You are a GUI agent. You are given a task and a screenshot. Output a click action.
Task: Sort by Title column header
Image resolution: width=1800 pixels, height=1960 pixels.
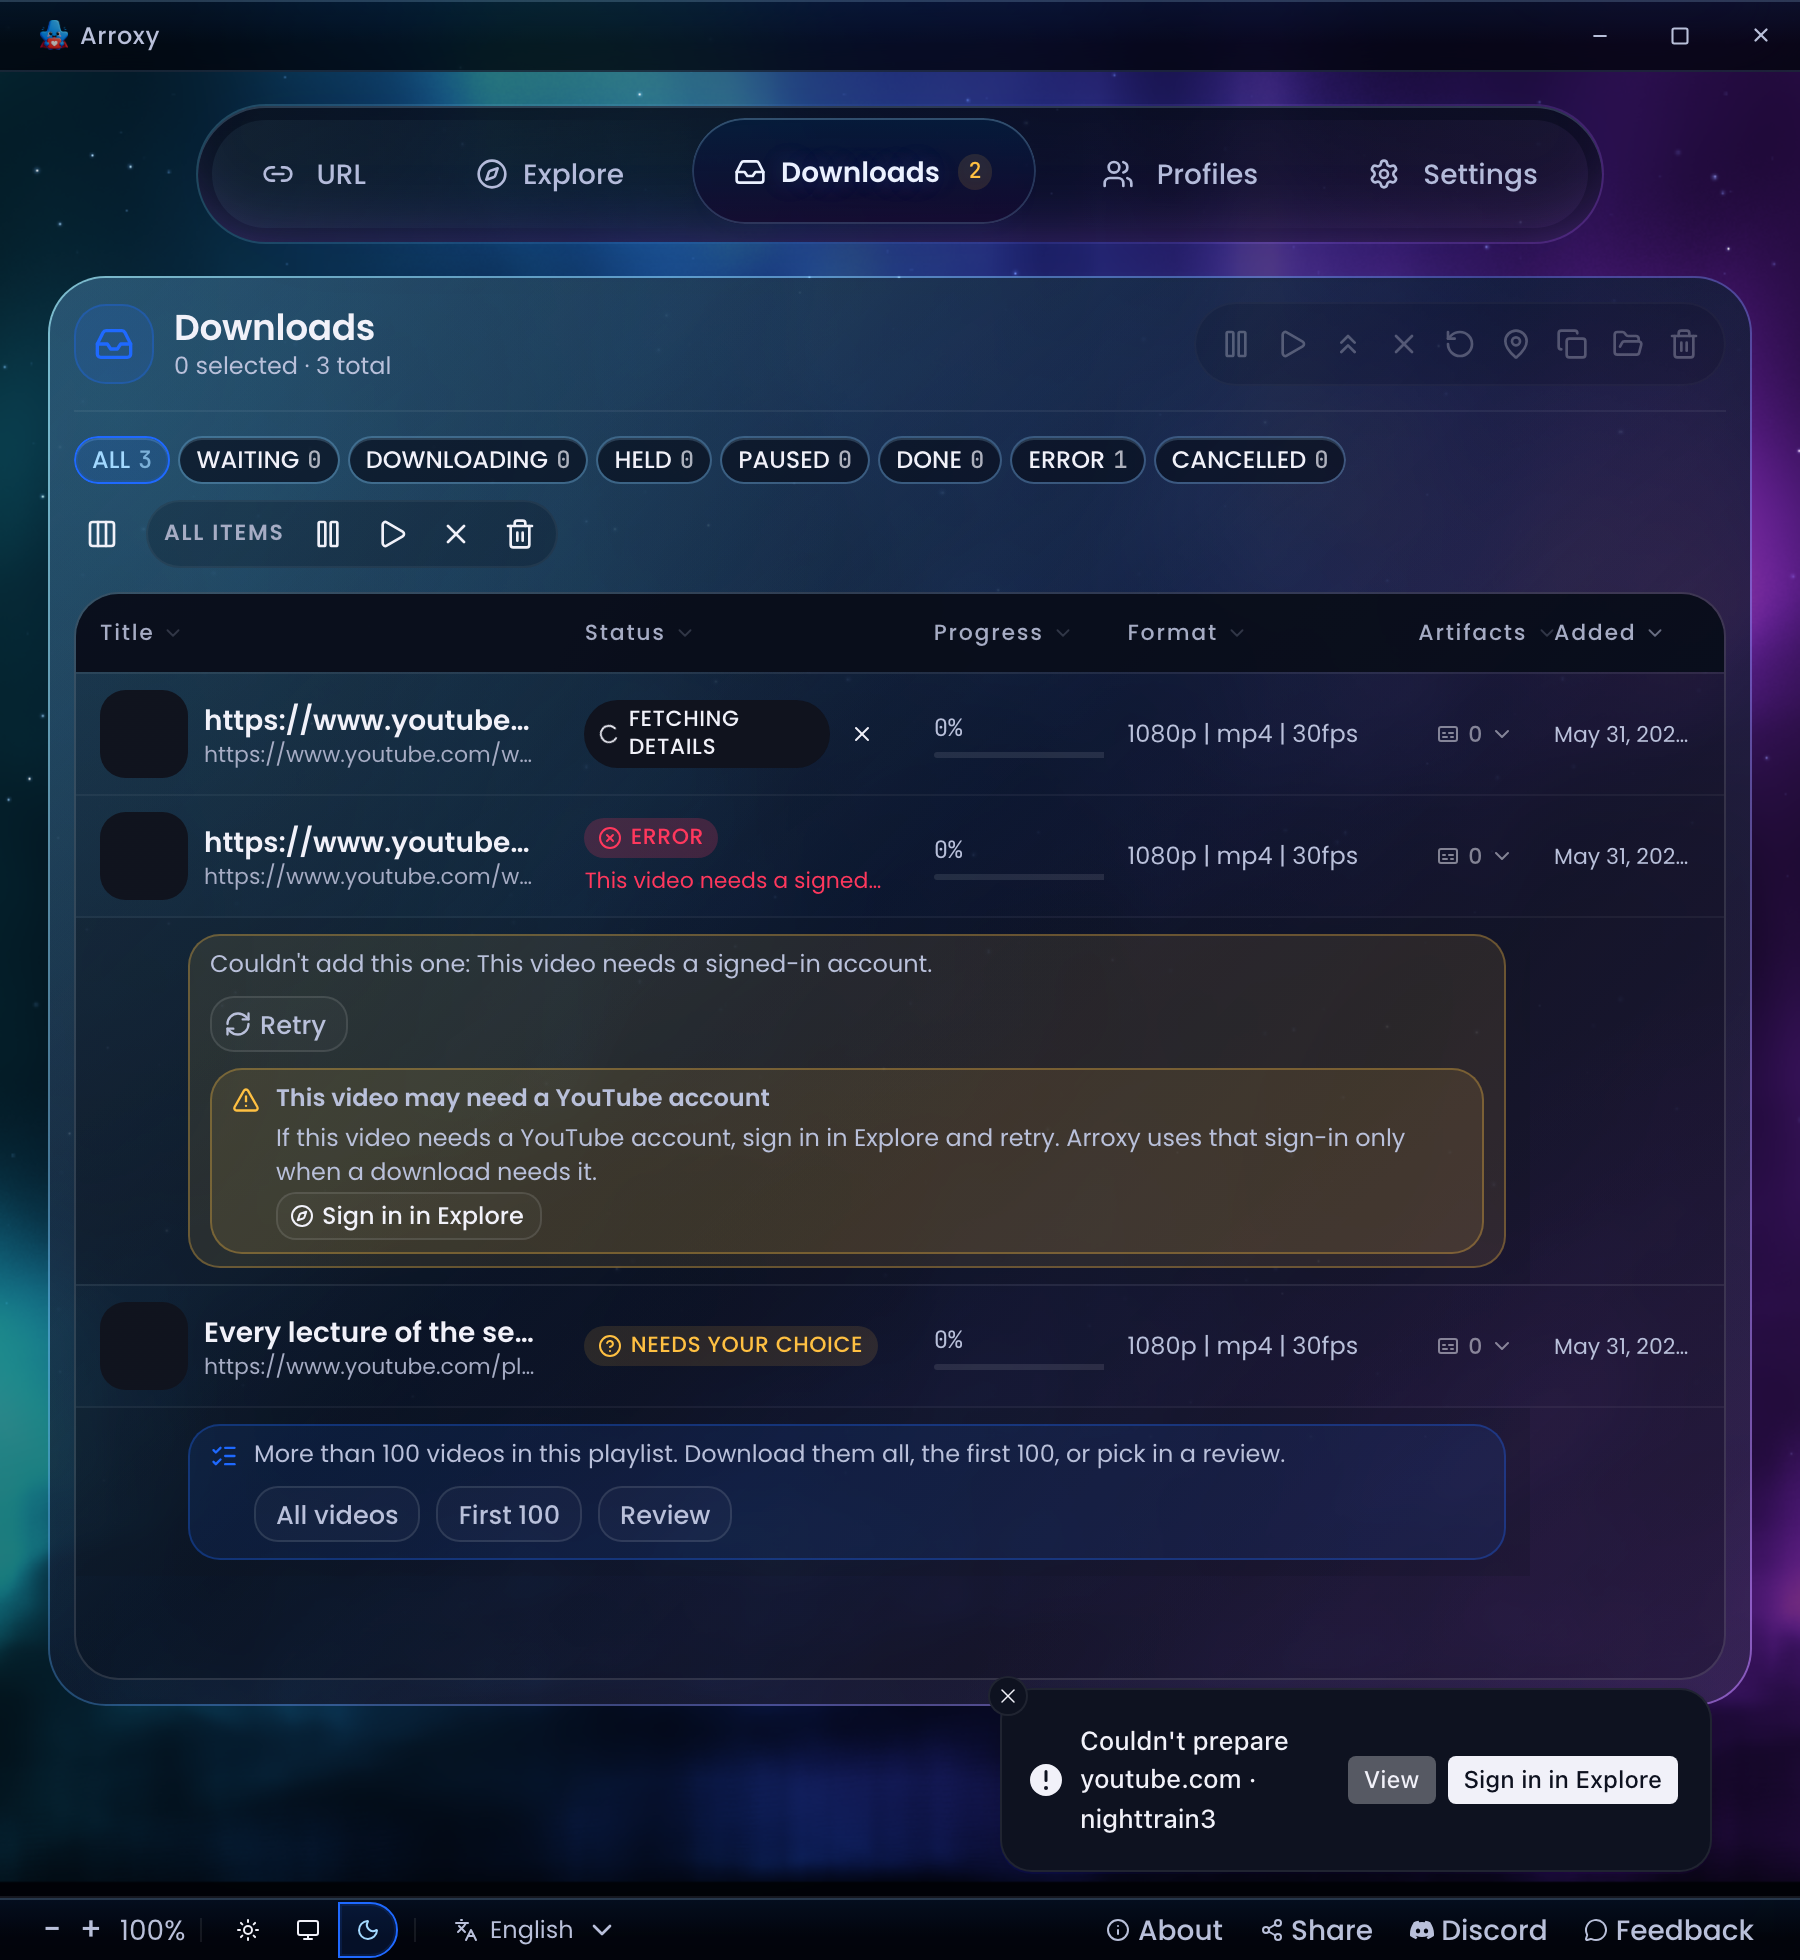[140, 633]
